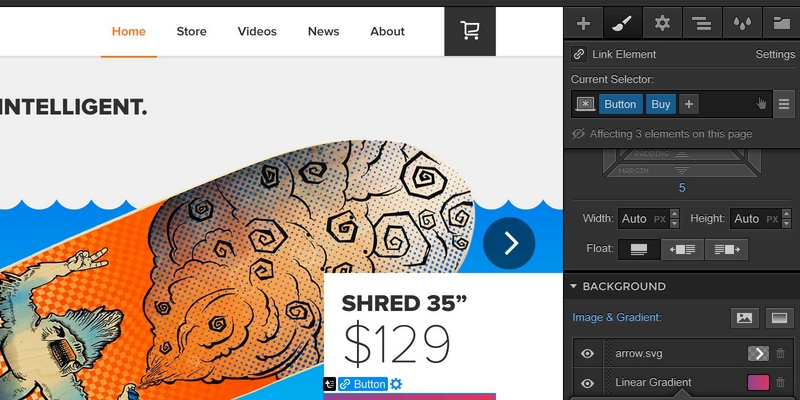Add a background image layer
This screenshot has height=400, width=800.
click(x=744, y=318)
